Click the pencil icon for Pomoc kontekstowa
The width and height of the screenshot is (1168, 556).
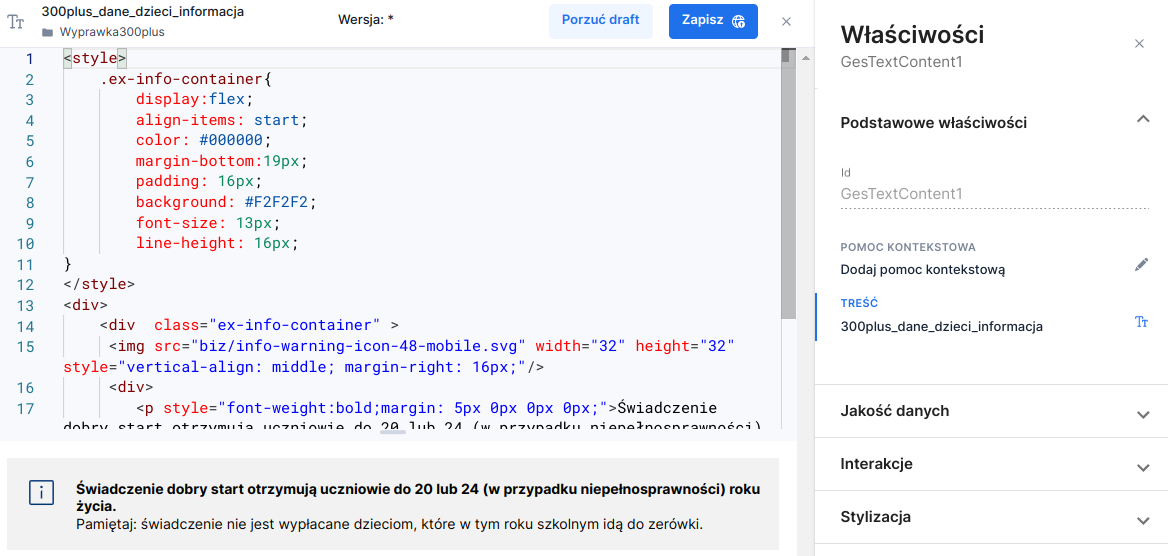(x=1142, y=265)
